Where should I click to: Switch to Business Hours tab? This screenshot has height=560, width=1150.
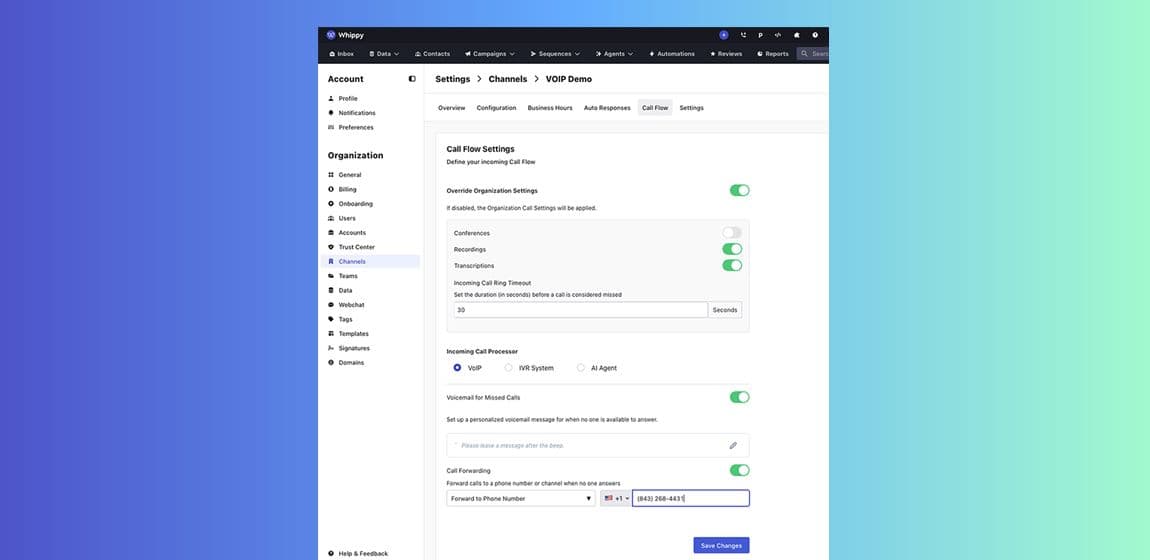click(x=550, y=108)
